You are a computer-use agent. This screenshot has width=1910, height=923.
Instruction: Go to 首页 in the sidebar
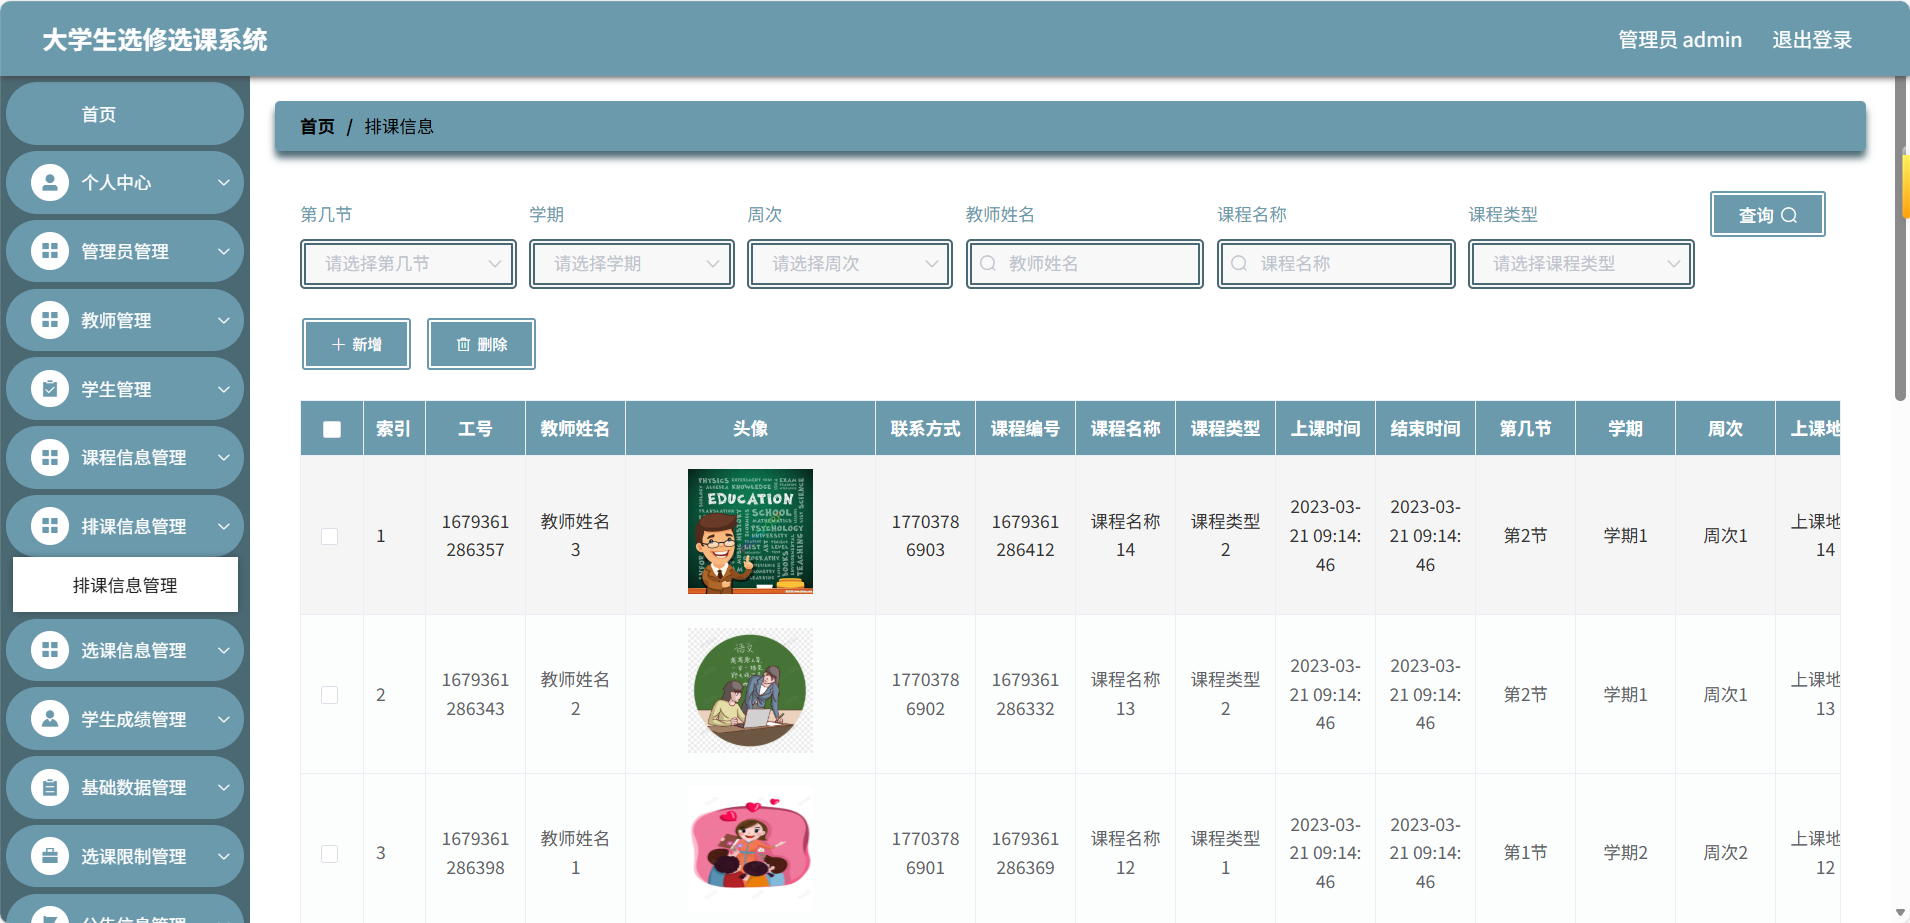coord(125,114)
